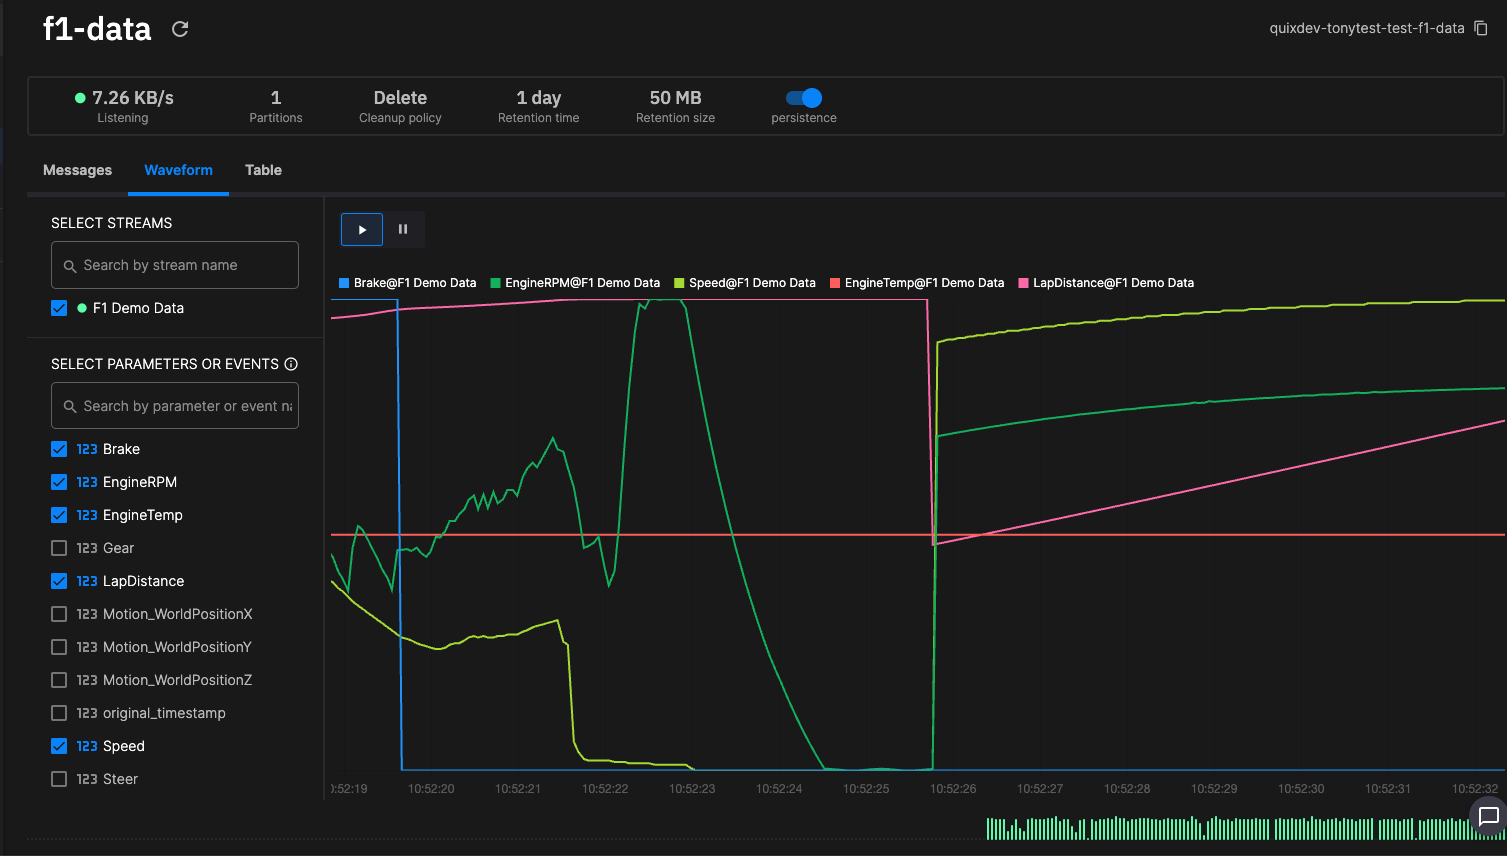Click the Brake legend color swatch
1507x856 pixels.
[x=344, y=283]
